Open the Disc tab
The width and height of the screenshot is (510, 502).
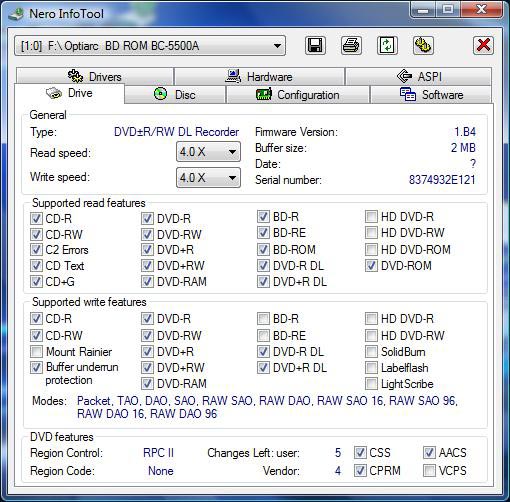tap(175, 95)
